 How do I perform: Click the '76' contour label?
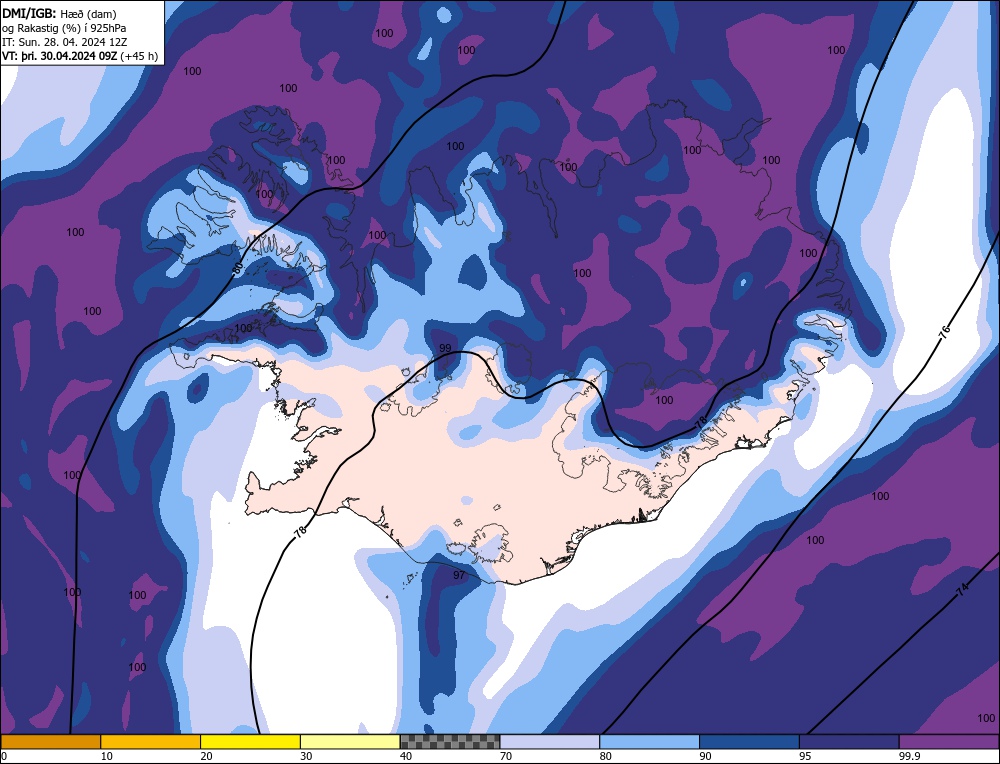[945, 330]
